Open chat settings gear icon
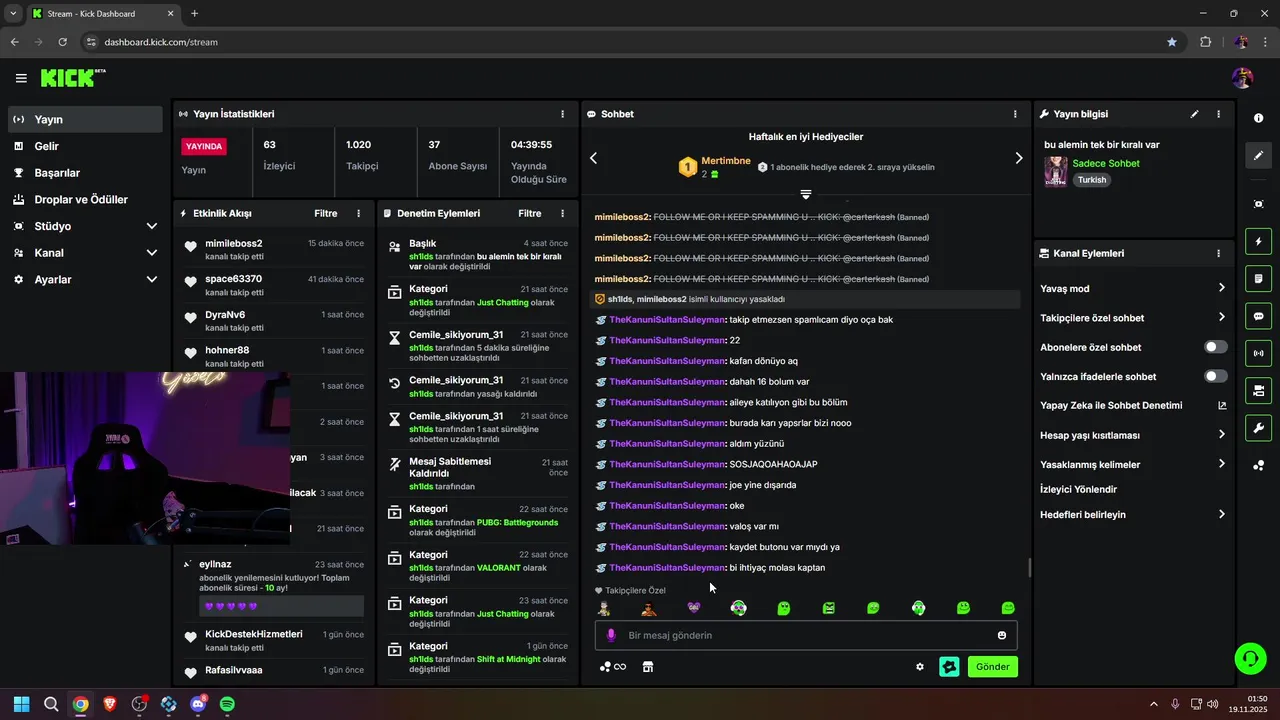The image size is (1280, 720). tap(920, 667)
